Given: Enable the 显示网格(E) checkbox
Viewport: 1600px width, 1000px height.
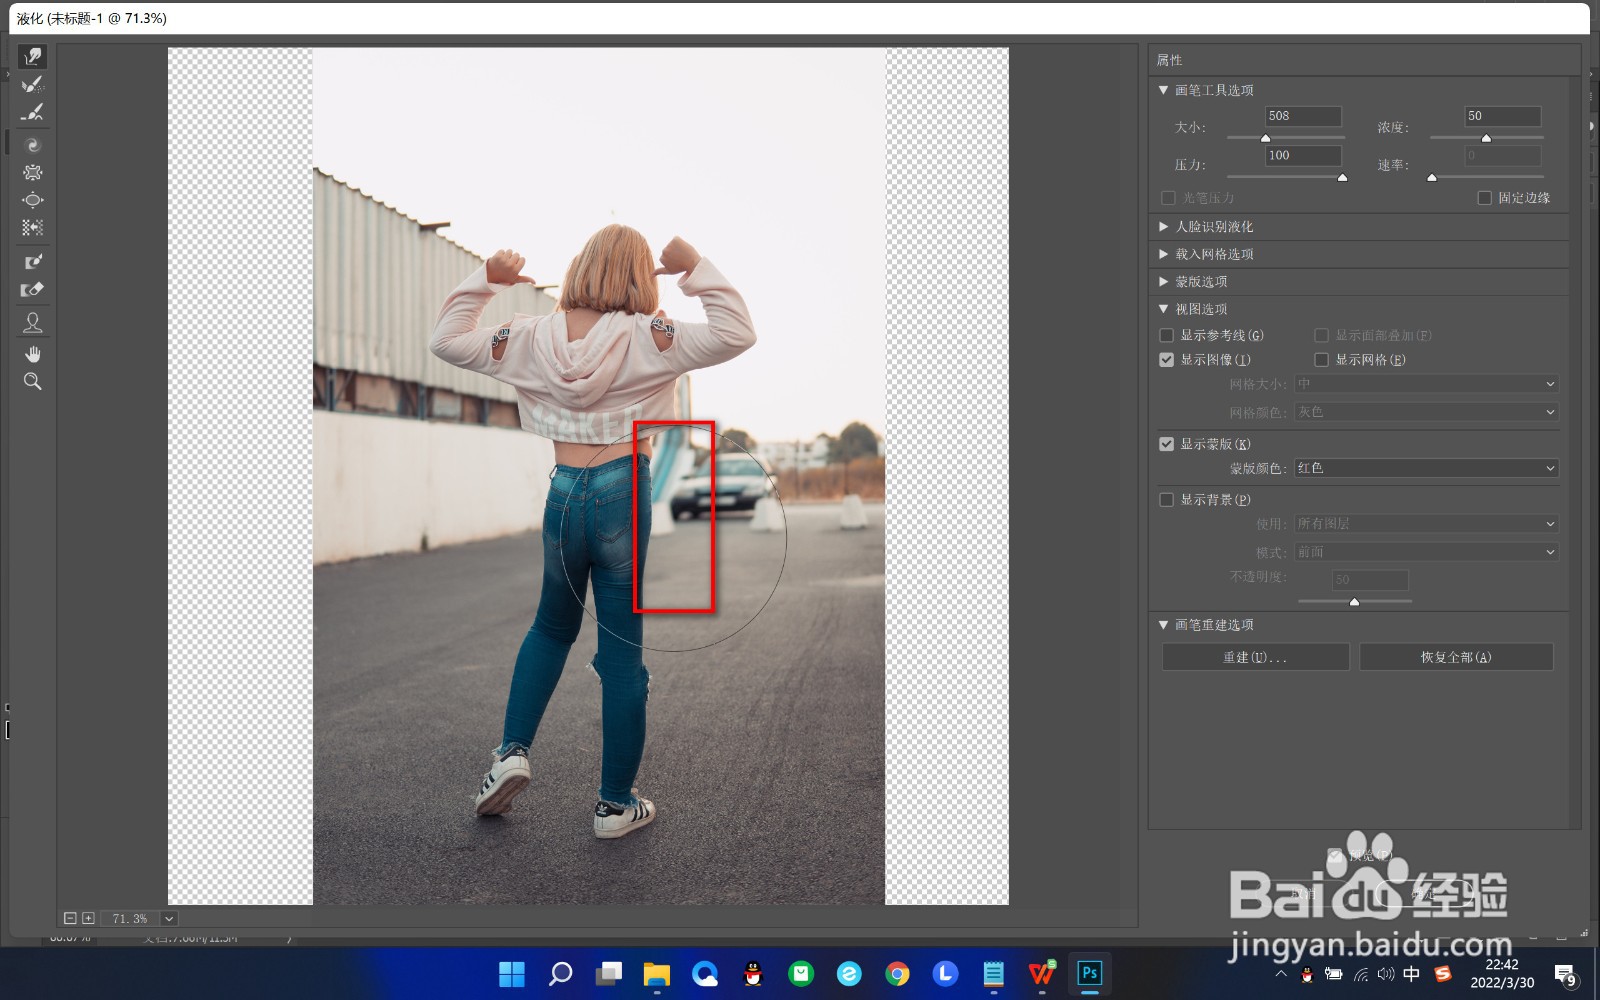Looking at the screenshot, I should click(x=1321, y=359).
